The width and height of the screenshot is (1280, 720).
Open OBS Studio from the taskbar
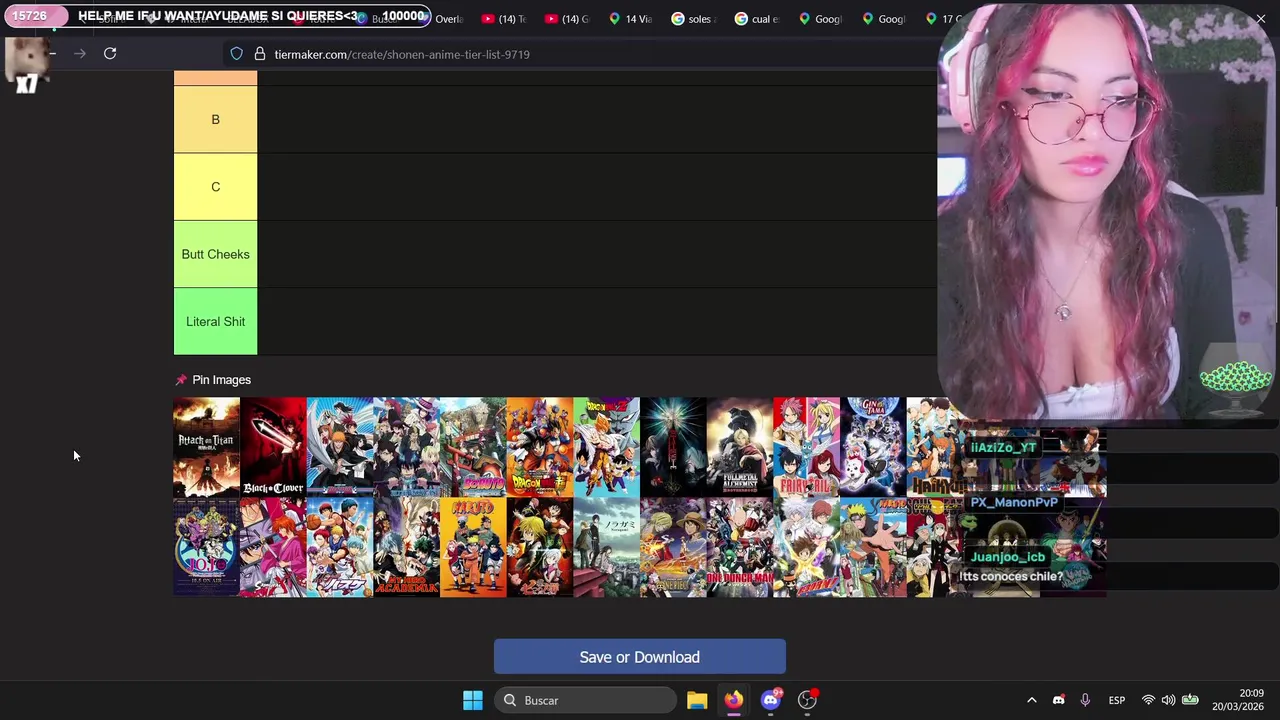pyautogui.click(x=807, y=700)
